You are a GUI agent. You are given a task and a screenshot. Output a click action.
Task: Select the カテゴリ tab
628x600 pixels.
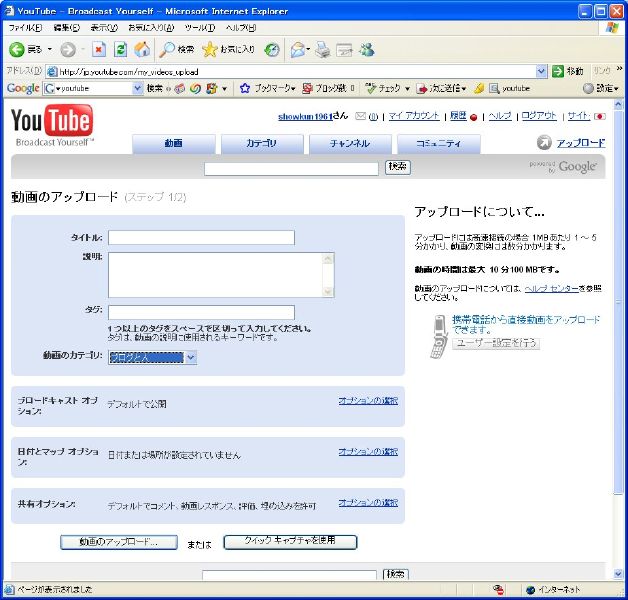[262, 144]
